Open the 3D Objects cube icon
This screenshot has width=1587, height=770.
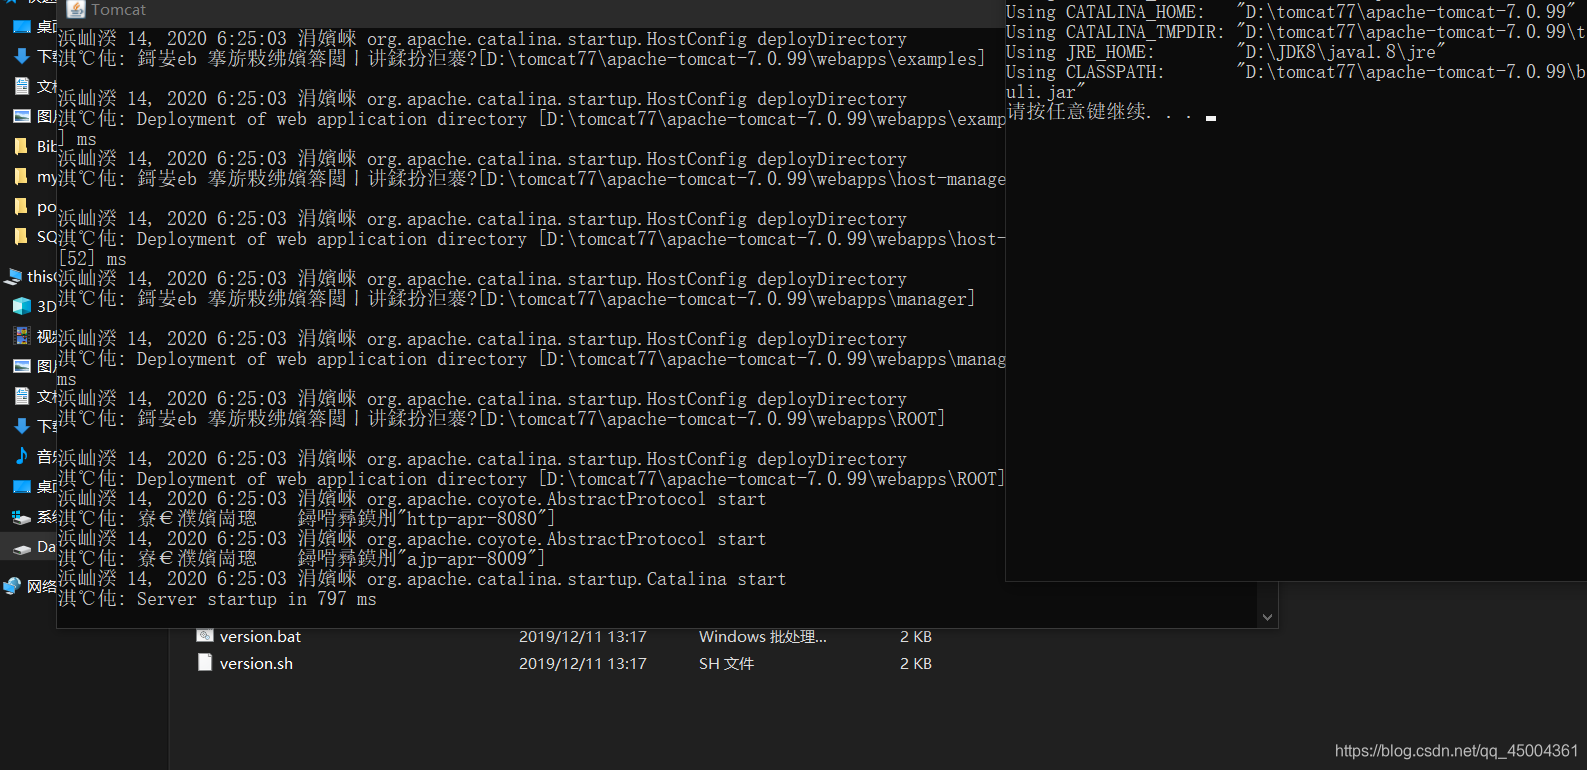click(x=22, y=306)
